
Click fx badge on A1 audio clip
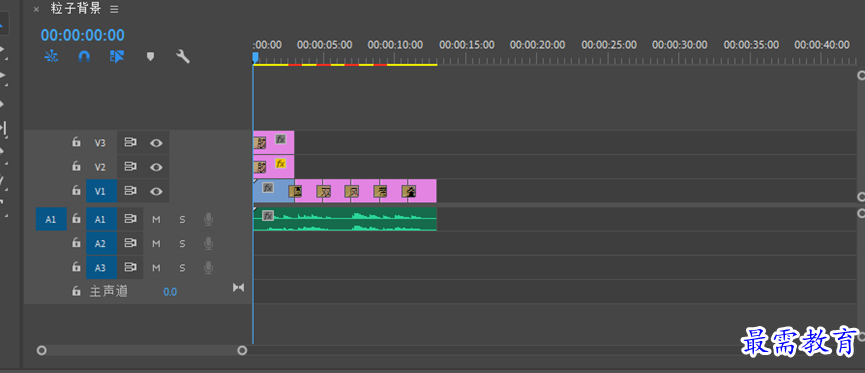point(268,215)
